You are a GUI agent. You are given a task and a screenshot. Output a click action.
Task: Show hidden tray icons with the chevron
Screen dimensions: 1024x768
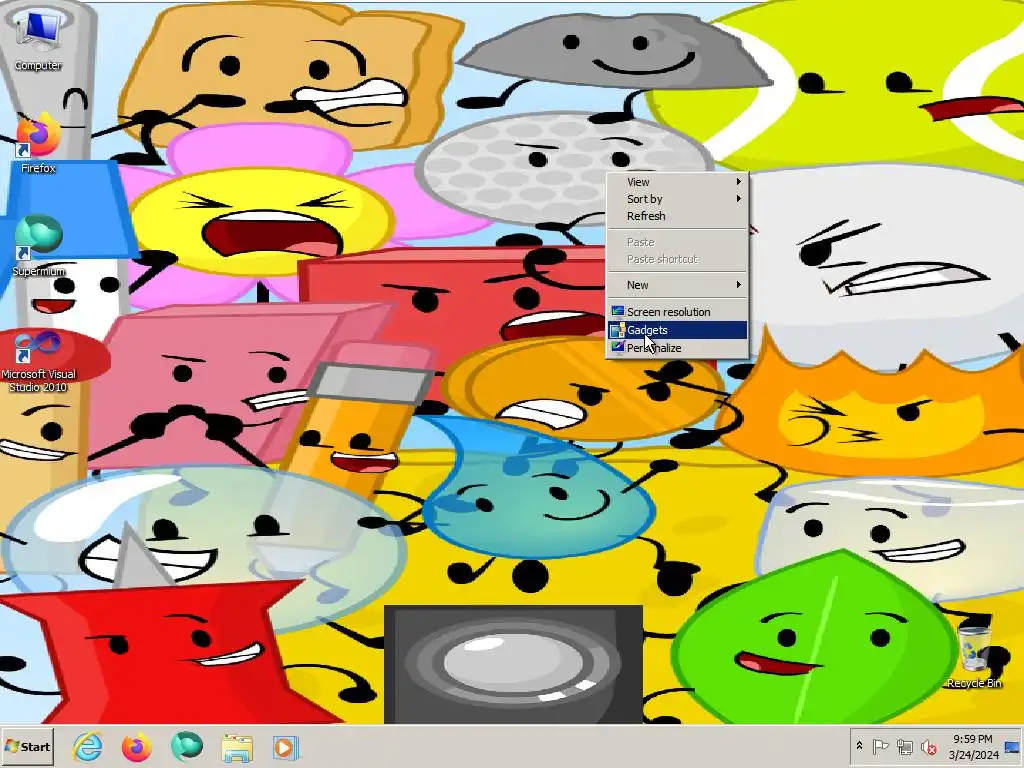point(859,746)
